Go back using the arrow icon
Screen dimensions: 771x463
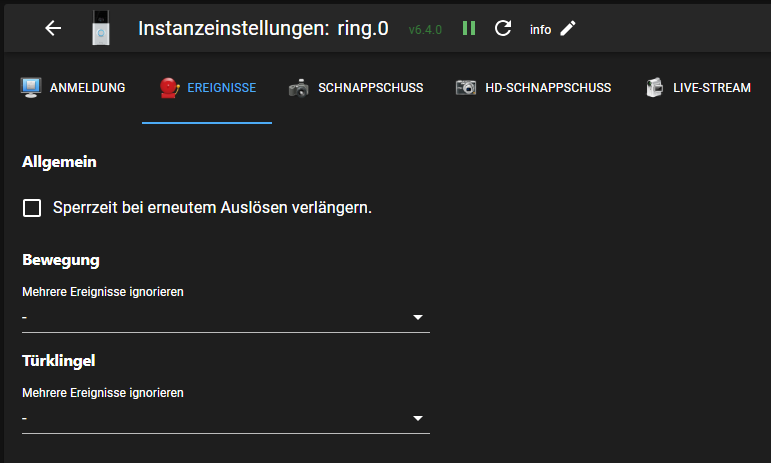[x=53, y=29]
